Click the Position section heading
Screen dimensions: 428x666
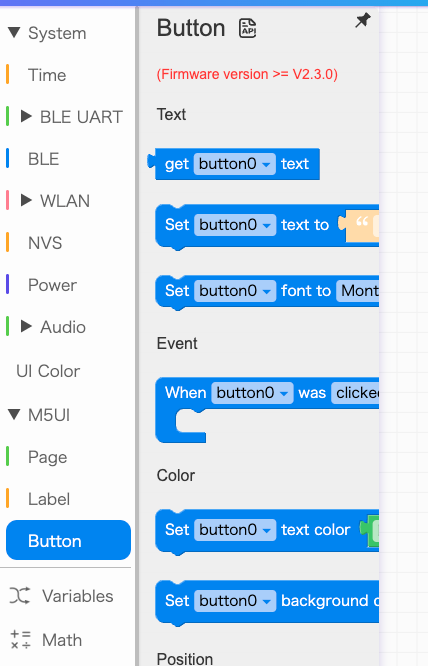[185, 658]
